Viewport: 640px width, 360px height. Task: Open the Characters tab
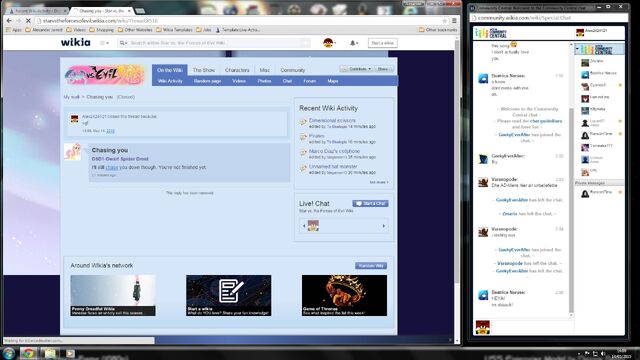(x=237, y=70)
